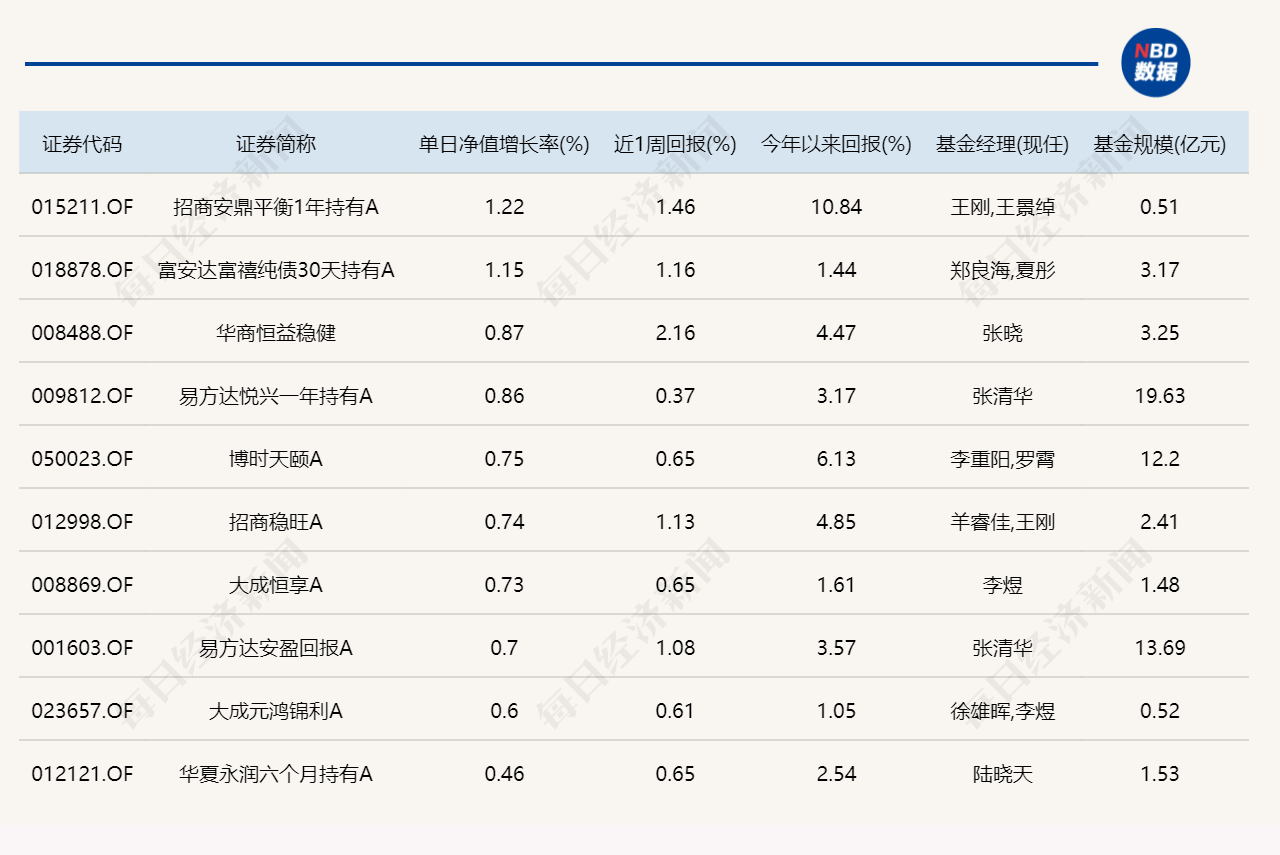The height and width of the screenshot is (855, 1280).
Task: Click the 单日净值增长率(%) column header
Action: pyautogui.click(x=504, y=144)
